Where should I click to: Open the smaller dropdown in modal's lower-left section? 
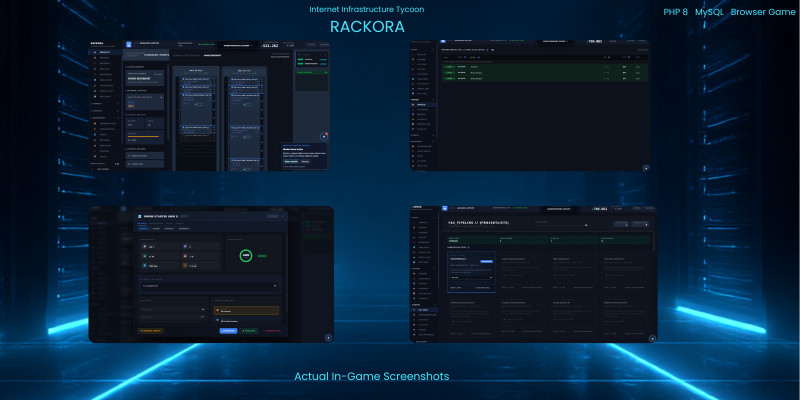tap(171, 310)
